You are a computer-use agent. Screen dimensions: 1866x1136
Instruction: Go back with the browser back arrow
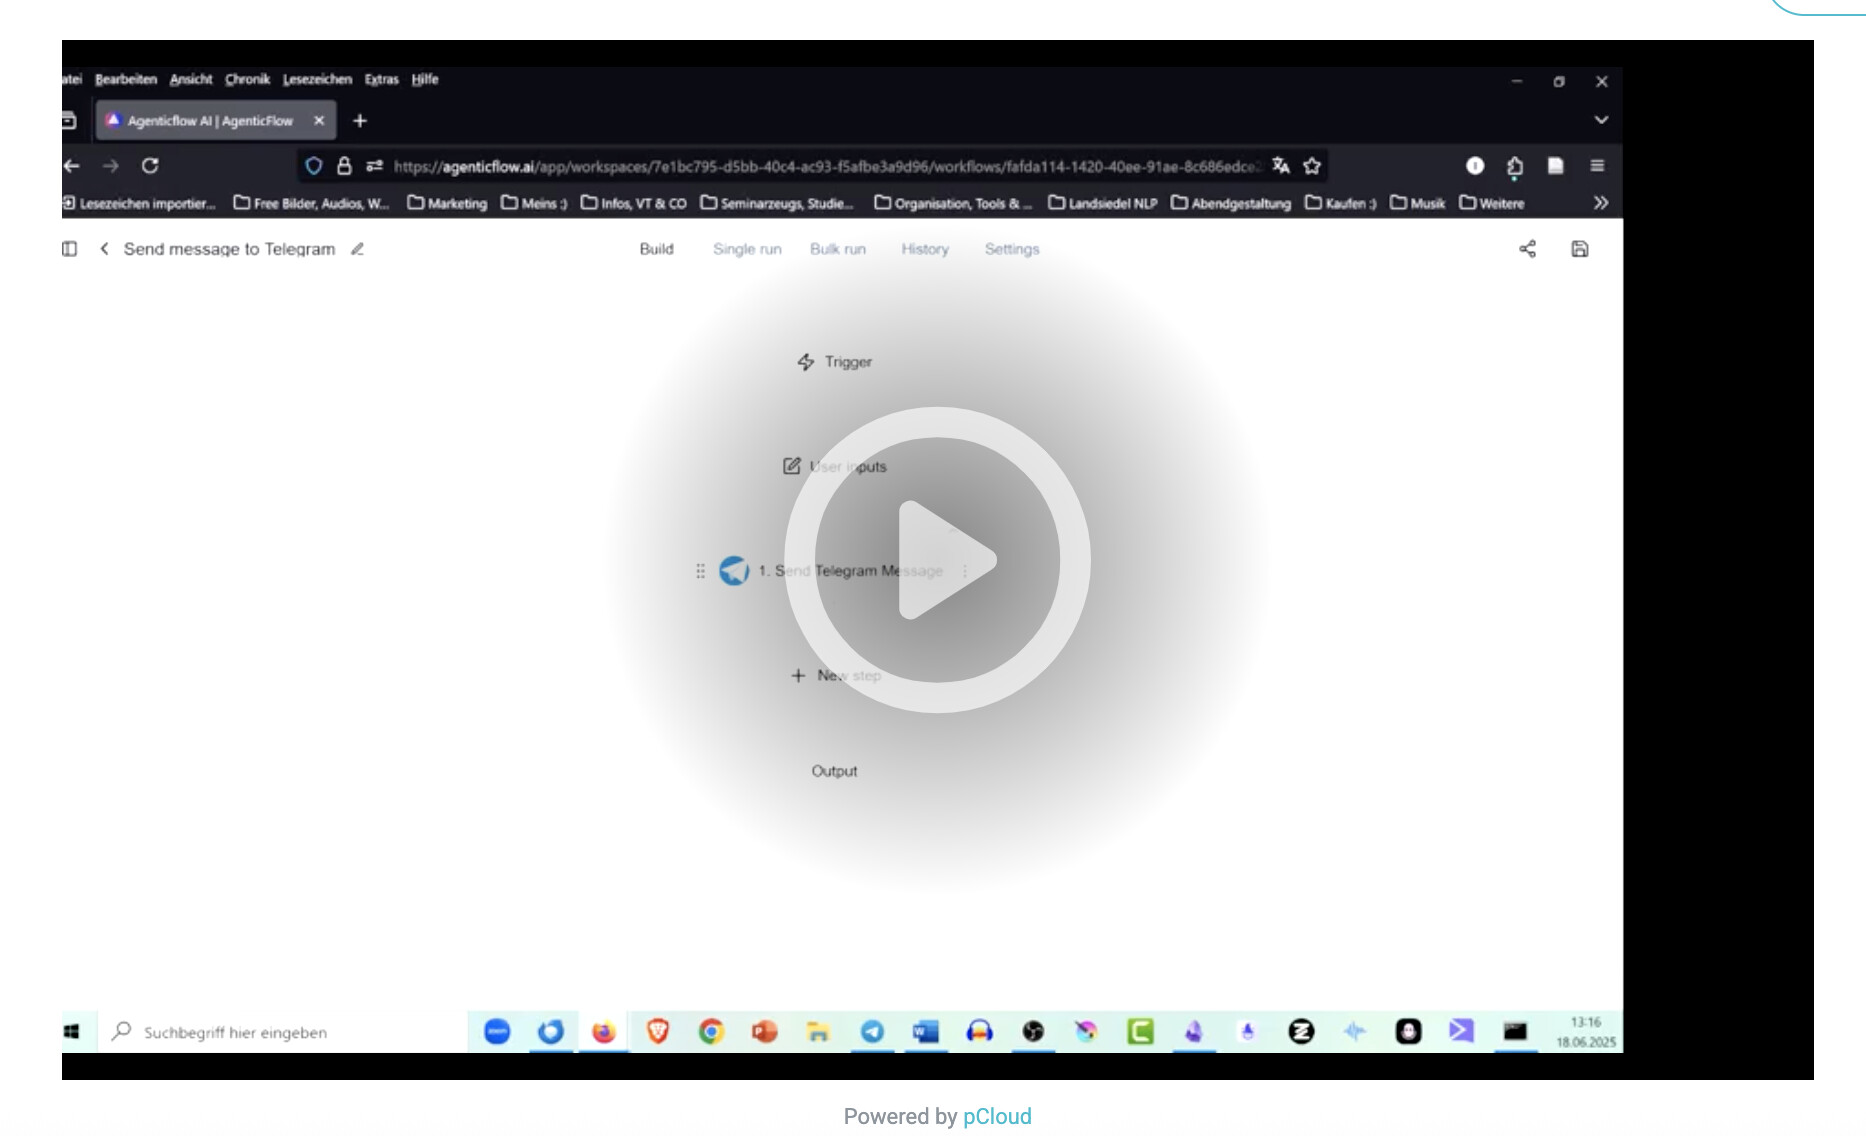click(x=71, y=166)
